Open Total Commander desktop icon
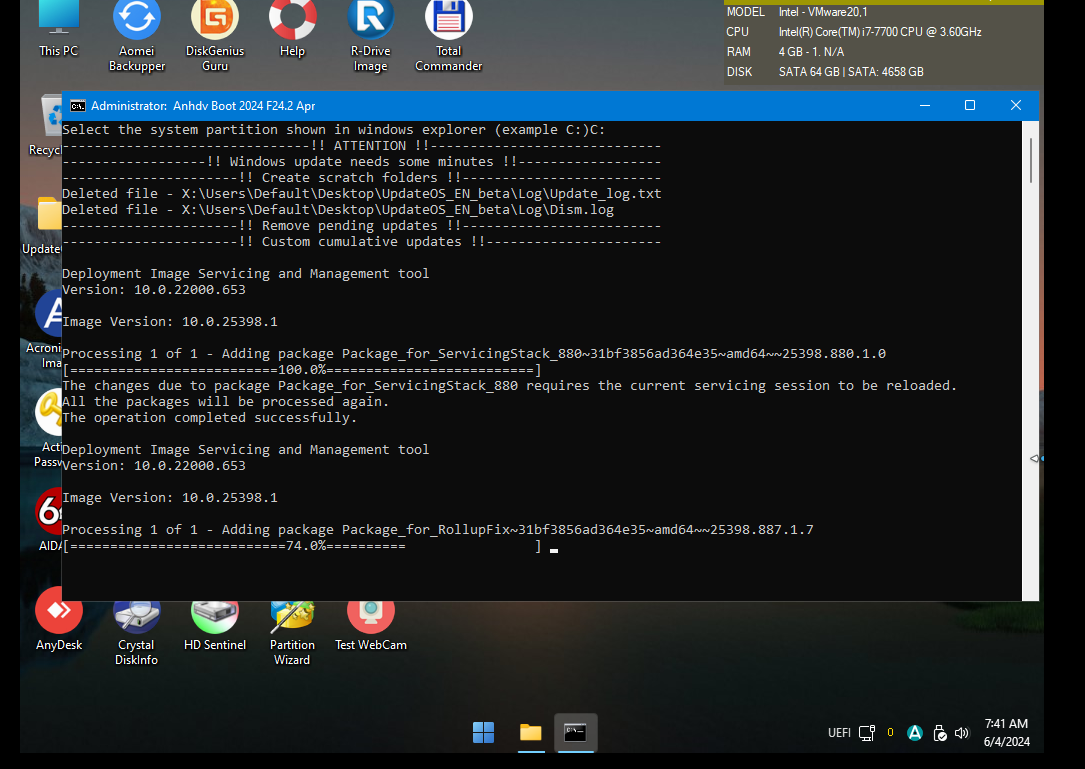This screenshot has height=769, width=1085. (x=448, y=35)
